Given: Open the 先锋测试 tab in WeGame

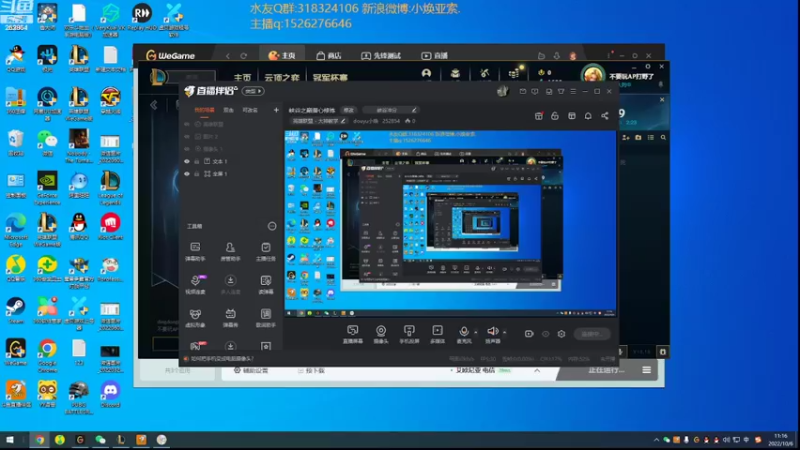Looking at the screenshot, I should click(x=381, y=56).
